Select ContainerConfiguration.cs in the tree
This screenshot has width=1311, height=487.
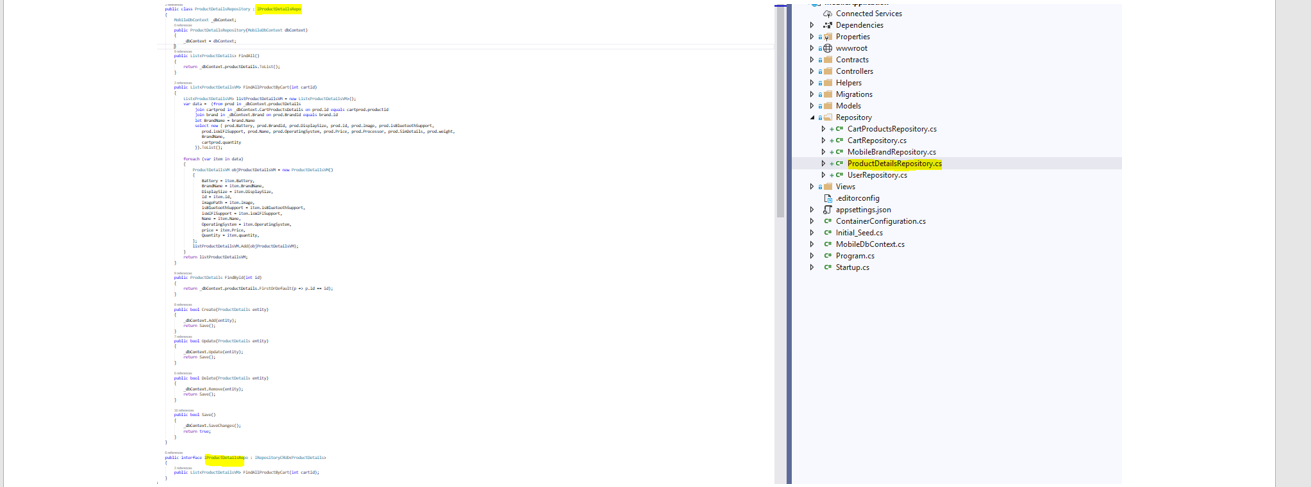point(881,221)
